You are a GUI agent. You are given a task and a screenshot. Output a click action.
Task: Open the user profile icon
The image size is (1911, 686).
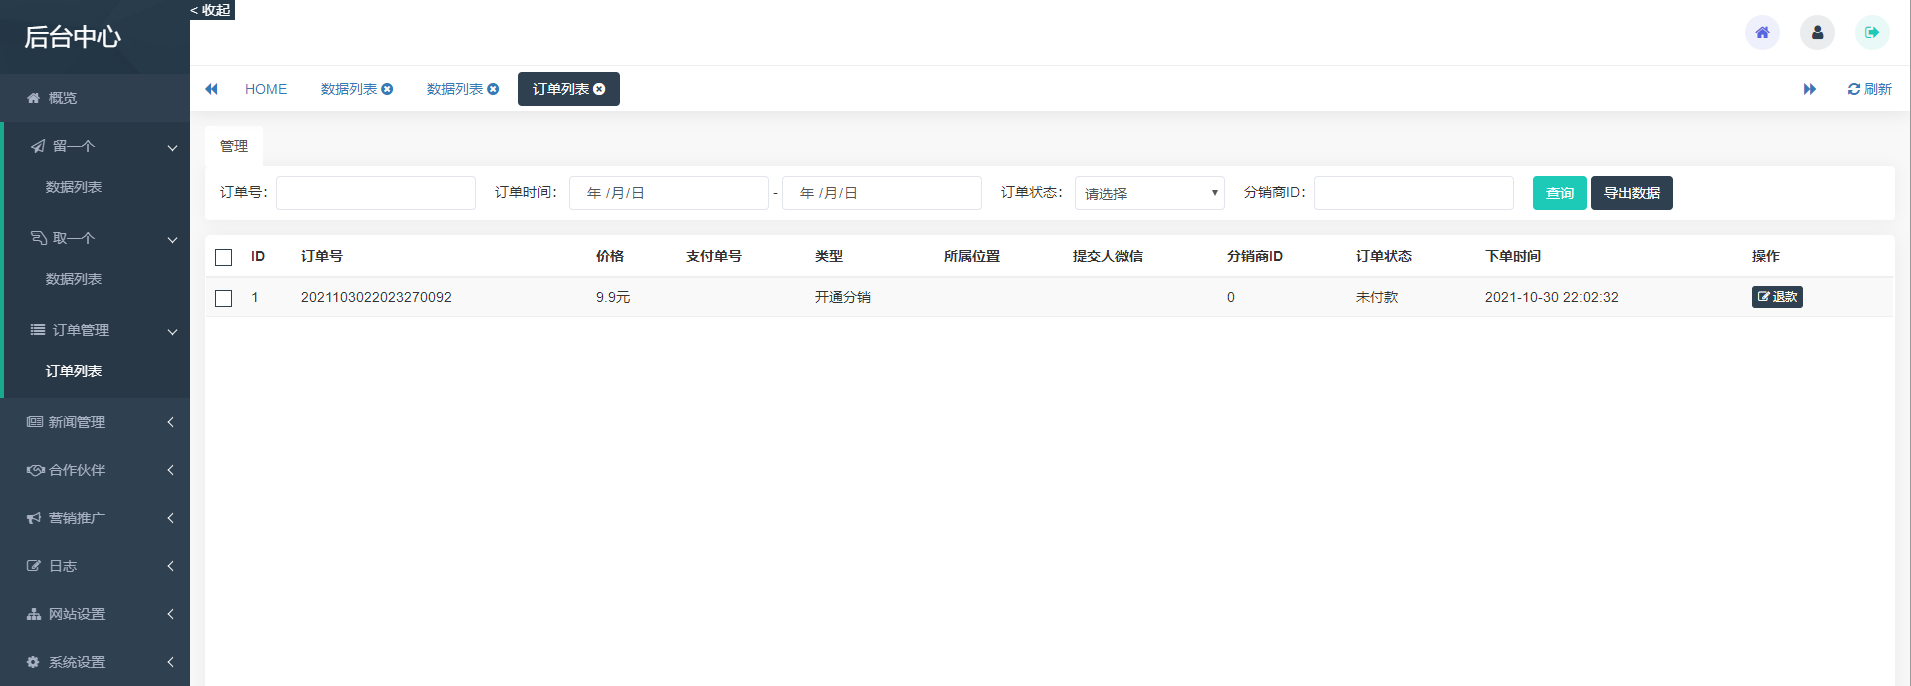coord(1817,33)
